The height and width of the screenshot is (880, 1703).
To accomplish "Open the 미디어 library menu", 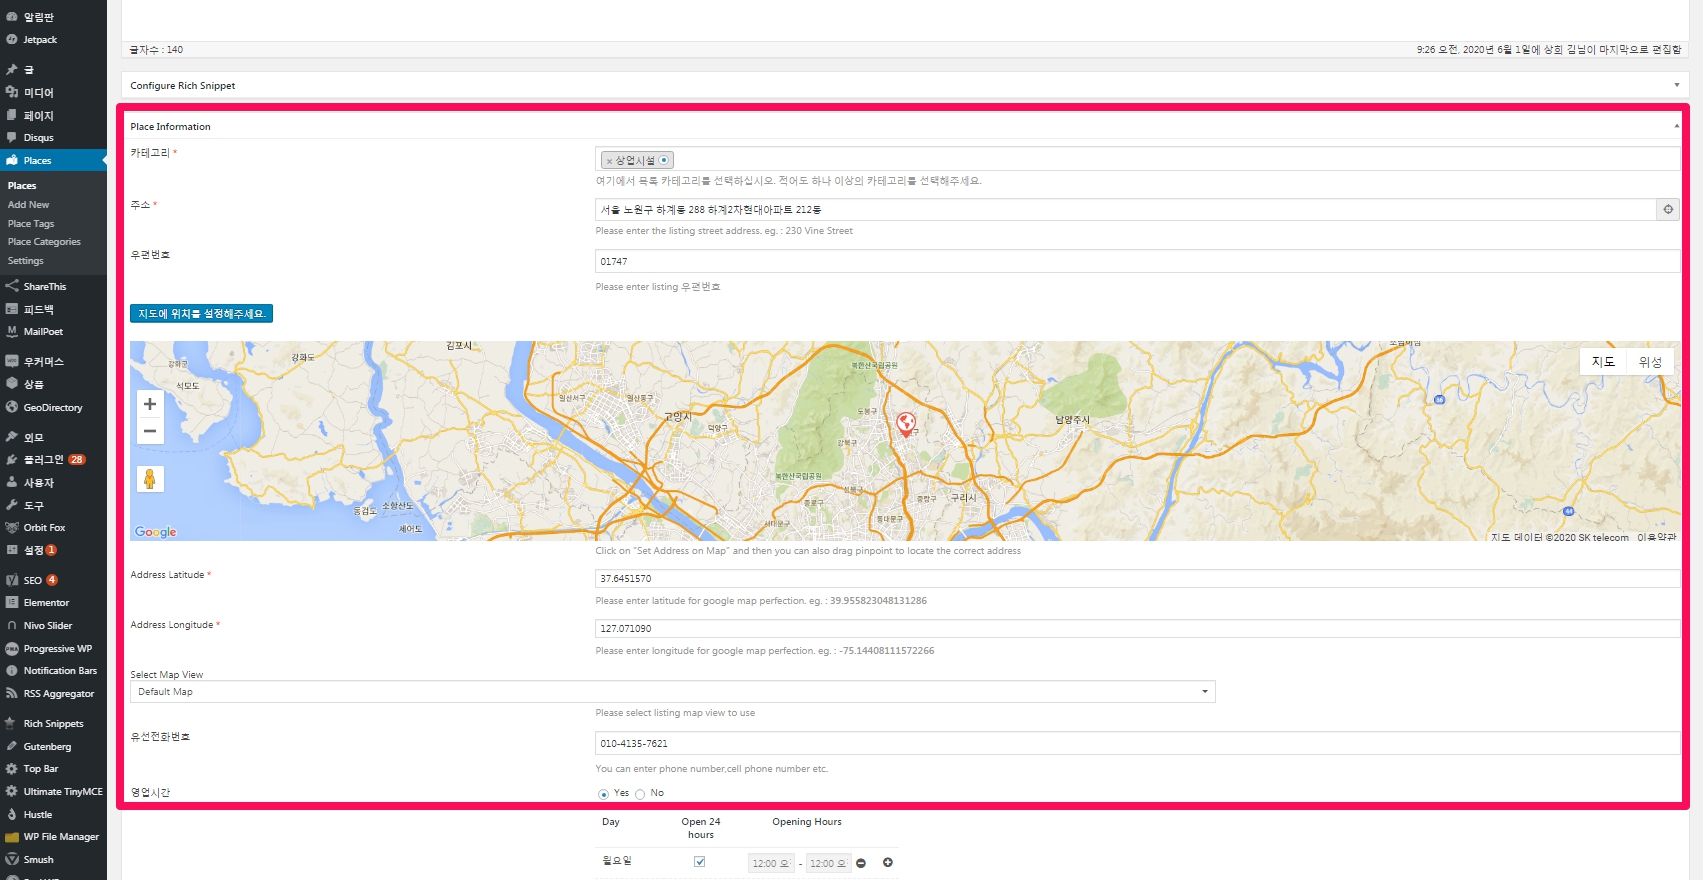I will tap(39, 92).
